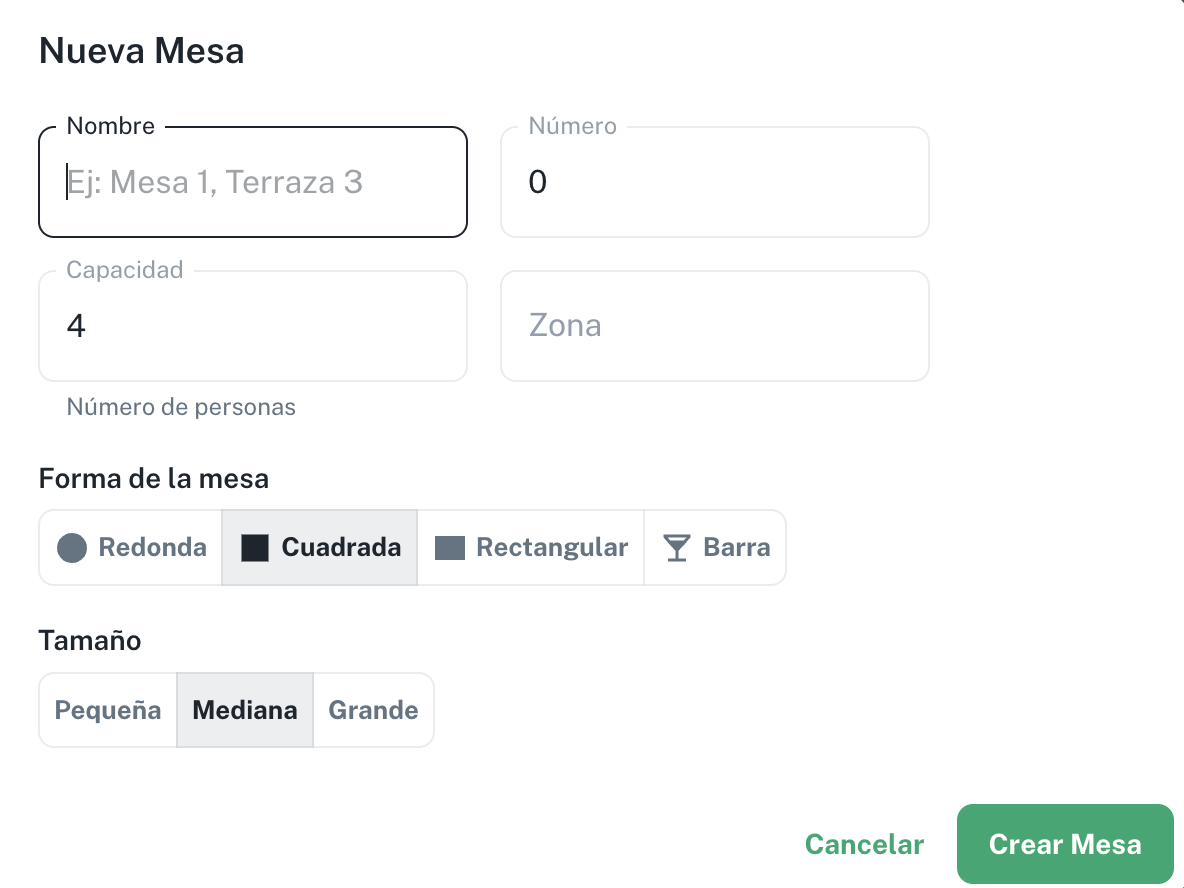Focus the Nombre text field
The image size is (1184, 888).
(253, 182)
